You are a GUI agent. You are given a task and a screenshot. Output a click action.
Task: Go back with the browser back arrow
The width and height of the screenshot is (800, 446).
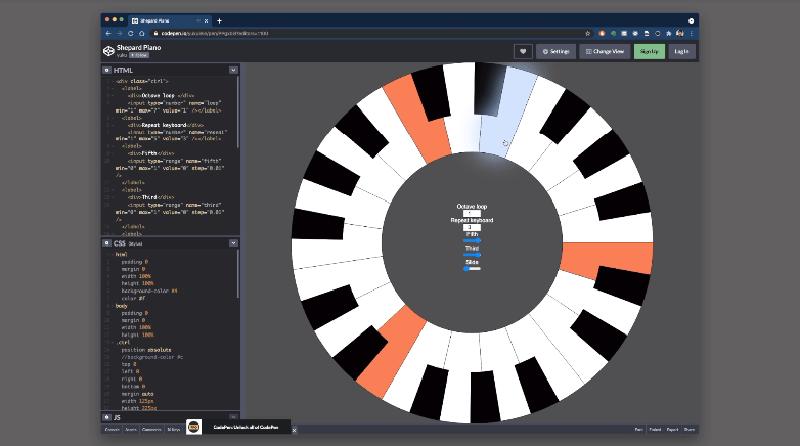click(108, 33)
